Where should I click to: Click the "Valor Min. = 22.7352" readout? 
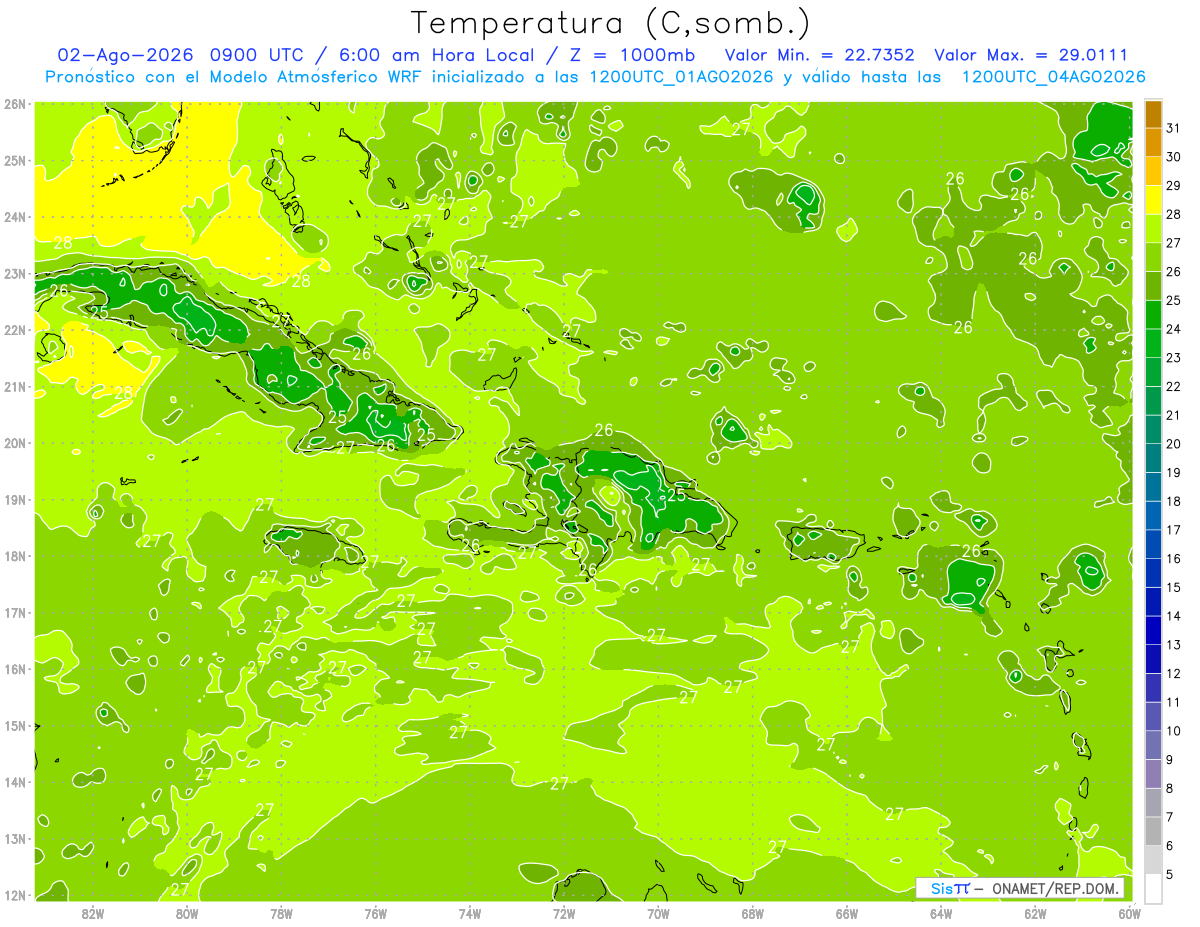(x=819, y=55)
